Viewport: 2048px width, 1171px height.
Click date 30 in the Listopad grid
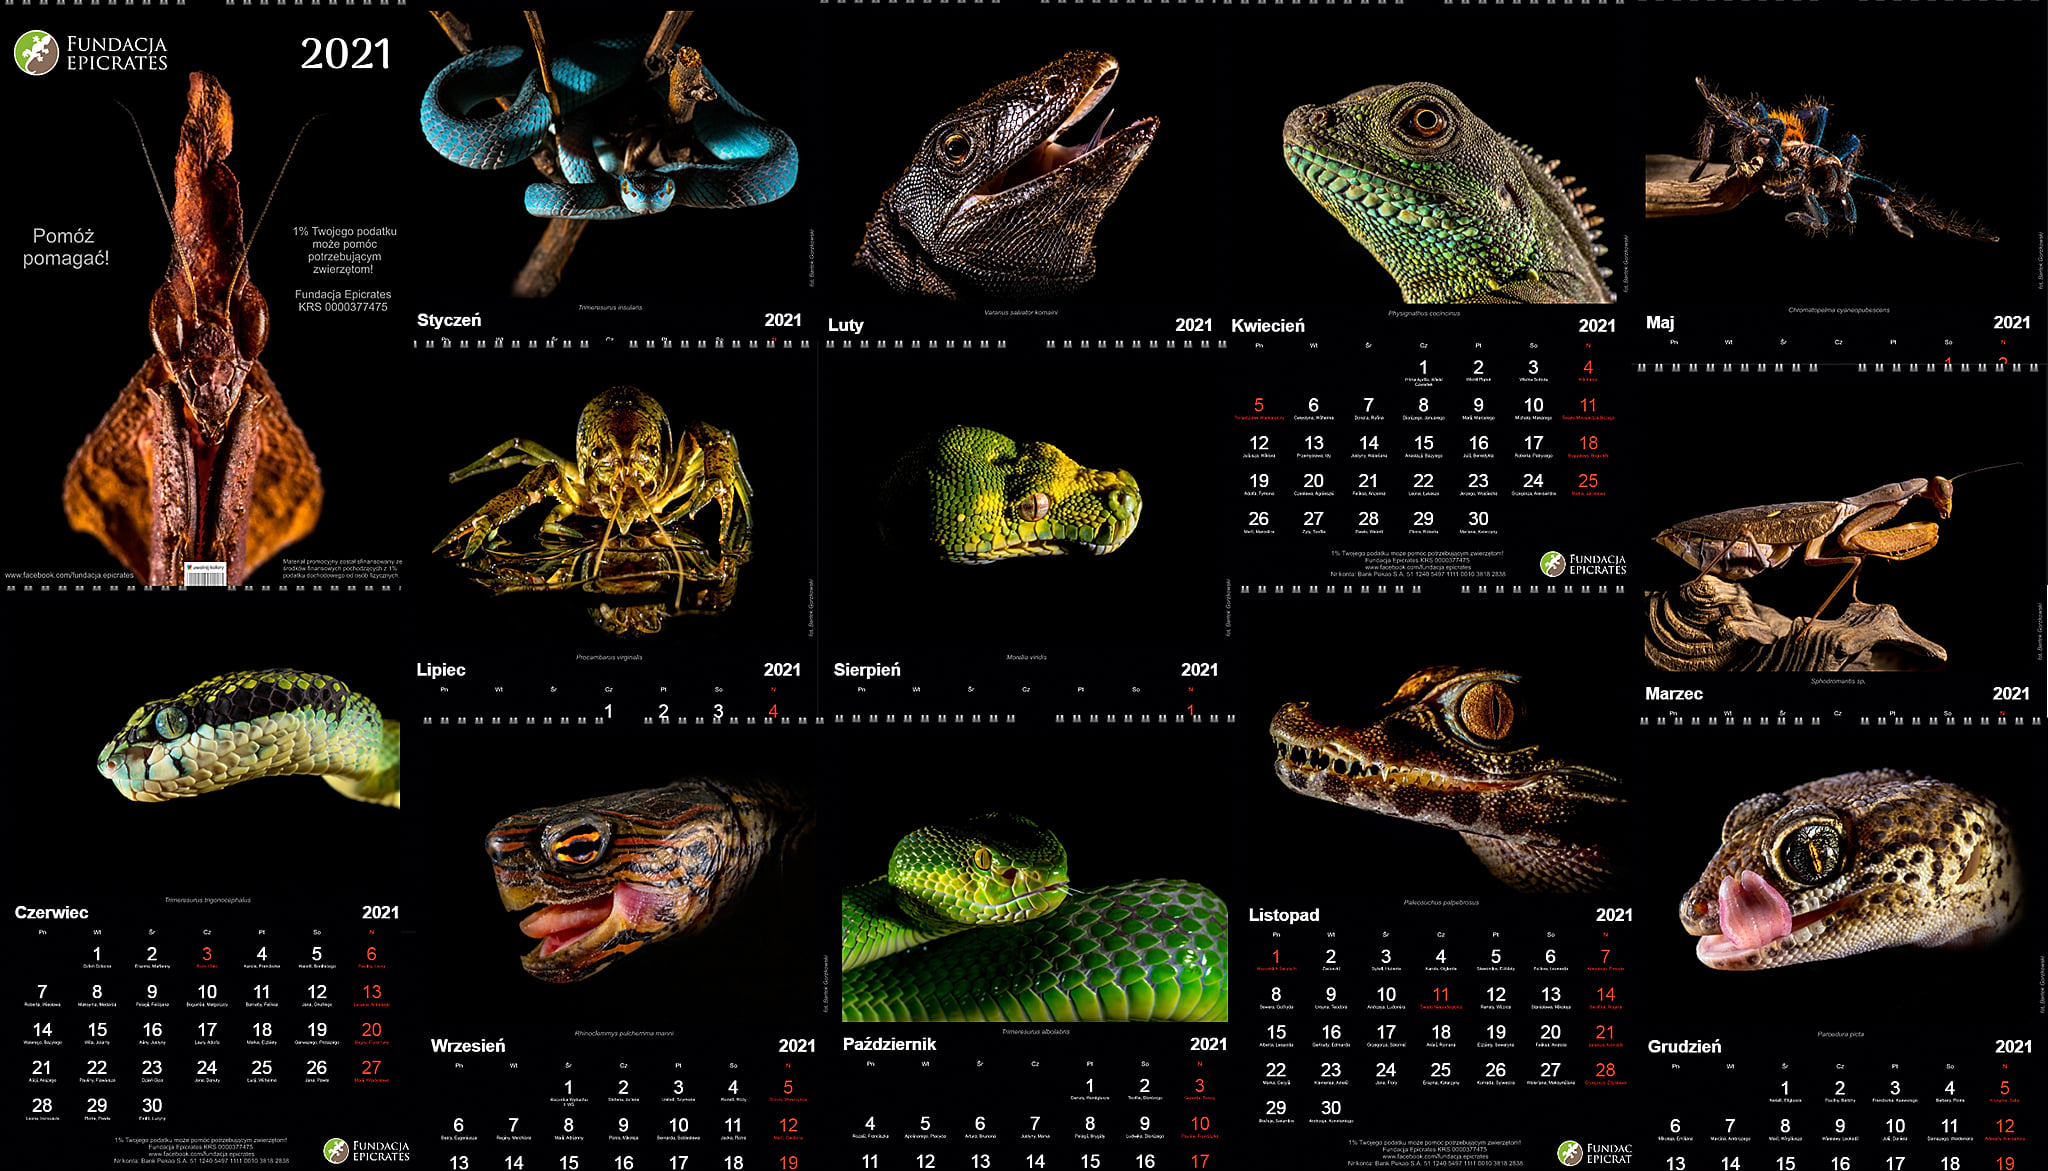click(x=1330, y=1108)
